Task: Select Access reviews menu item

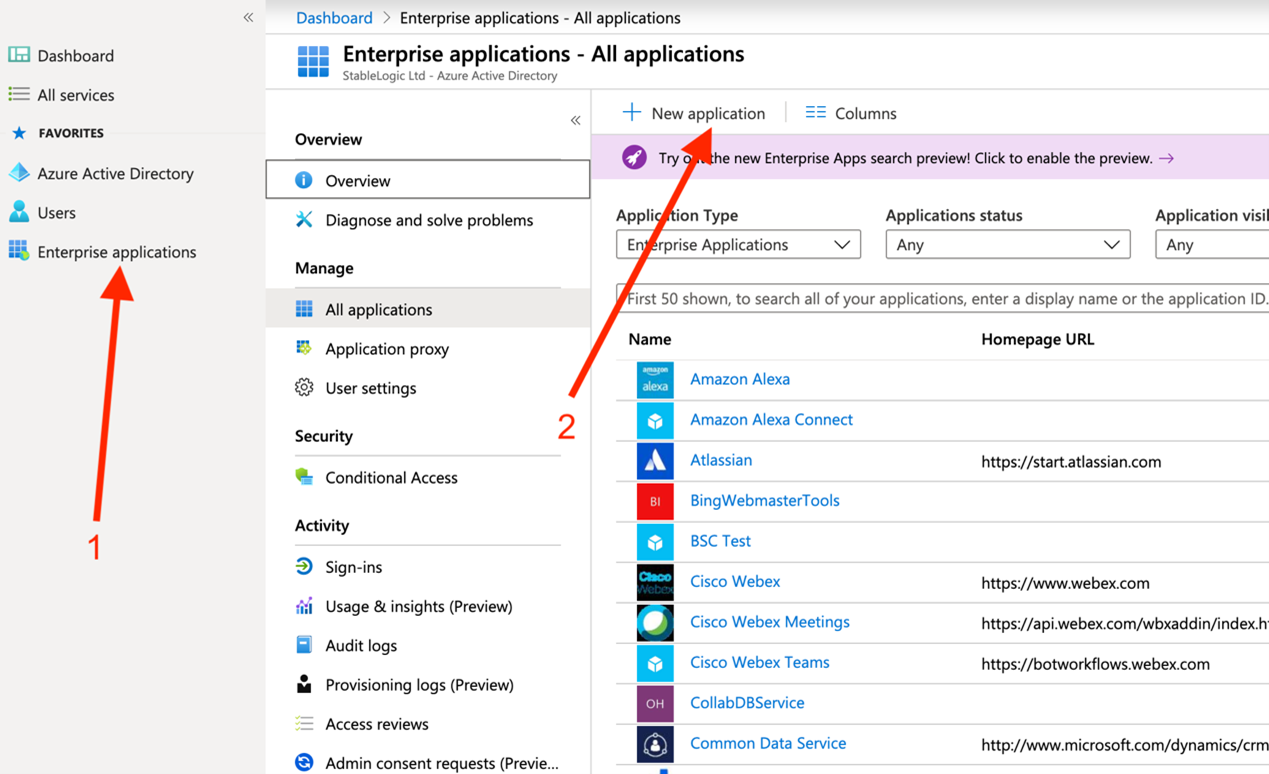Action: [x=428, y=724]
